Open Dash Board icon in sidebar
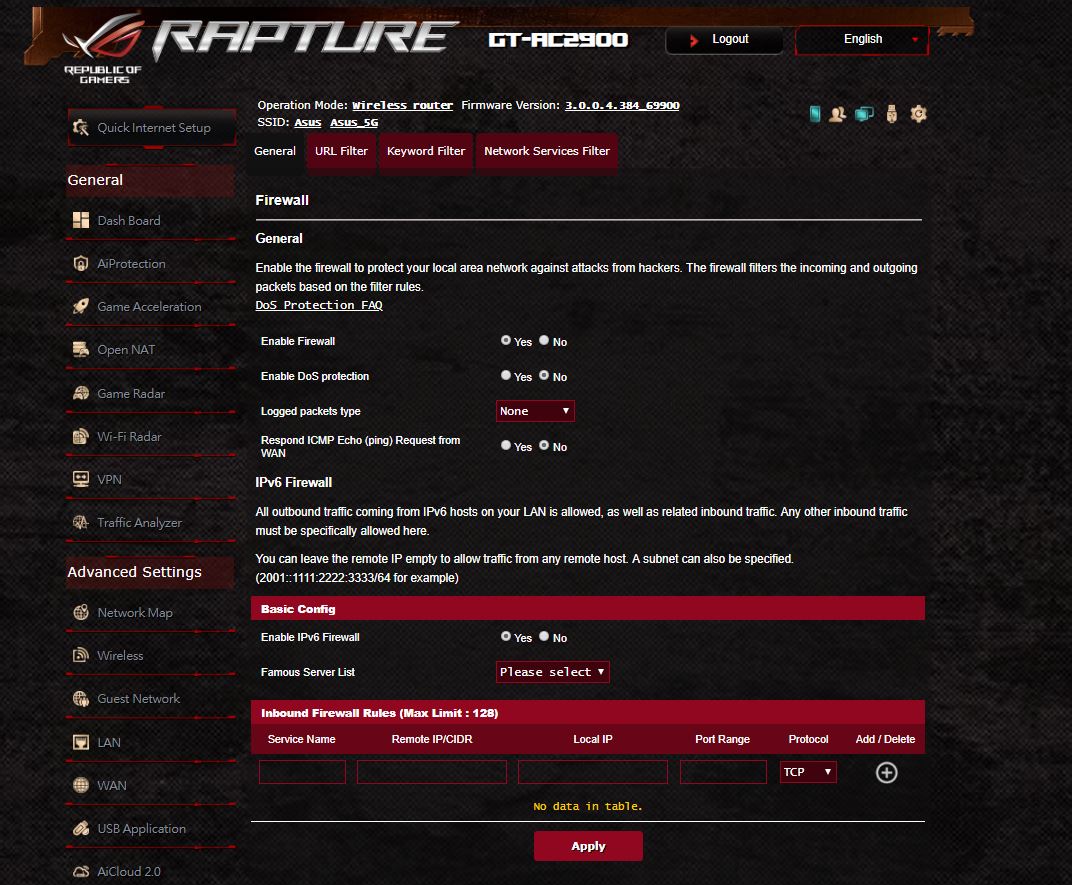Viewport: 1072px width, 885px height. (x=81, y=220)
